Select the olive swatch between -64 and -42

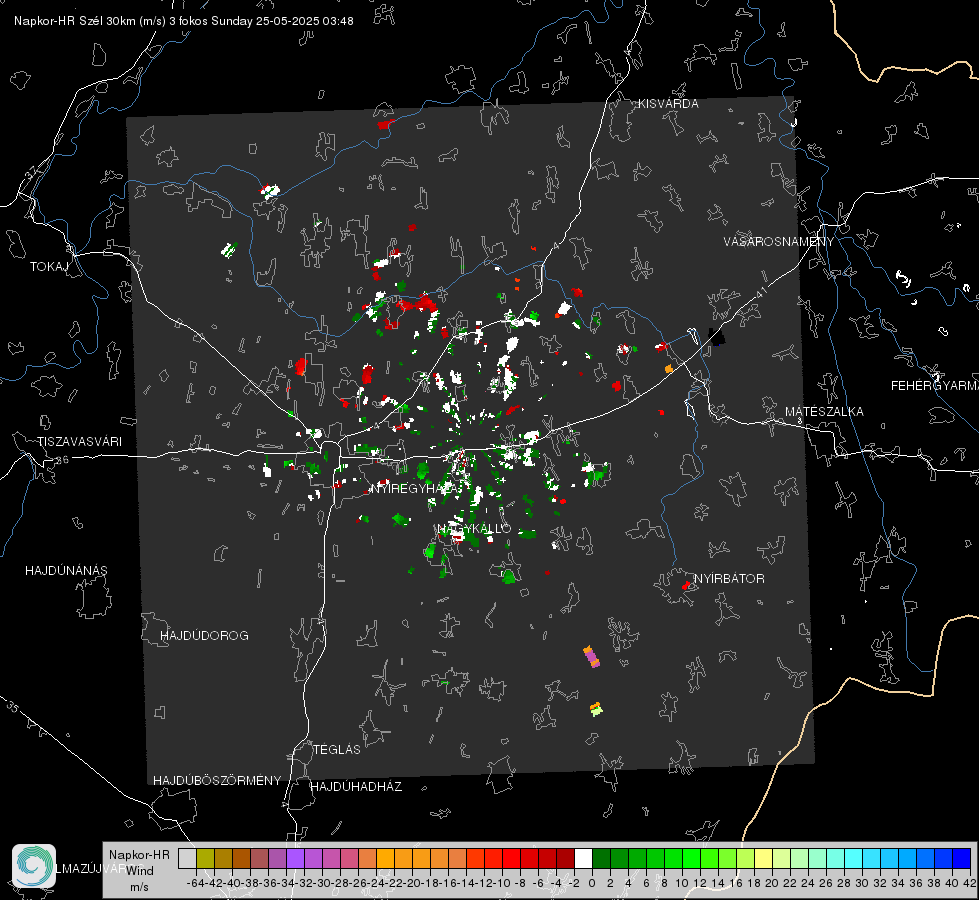click(x=205, y=858)
